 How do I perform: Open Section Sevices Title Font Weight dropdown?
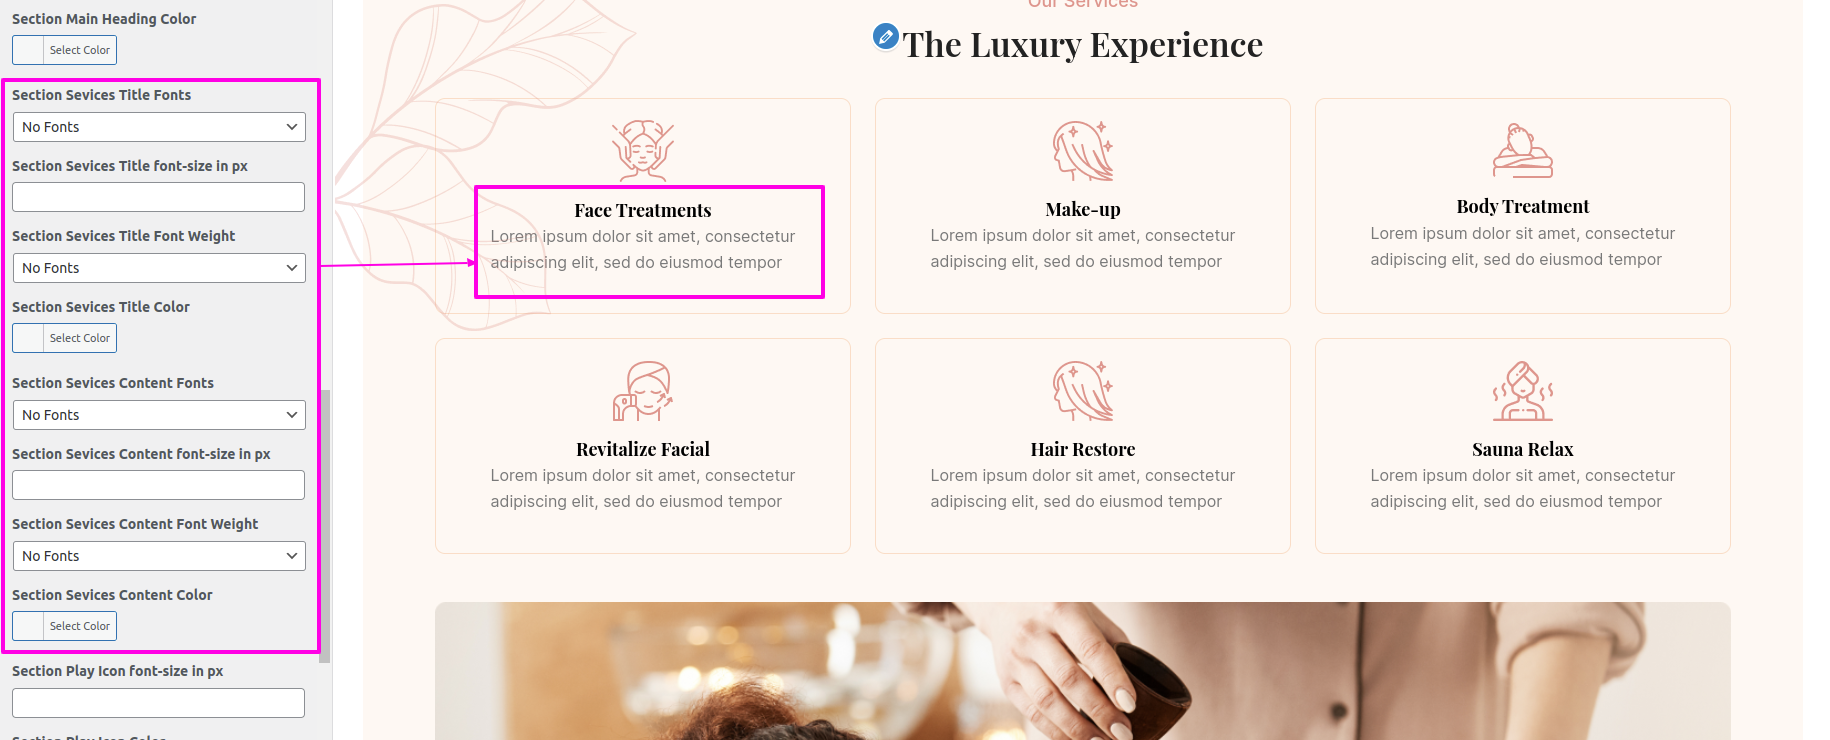159,268
